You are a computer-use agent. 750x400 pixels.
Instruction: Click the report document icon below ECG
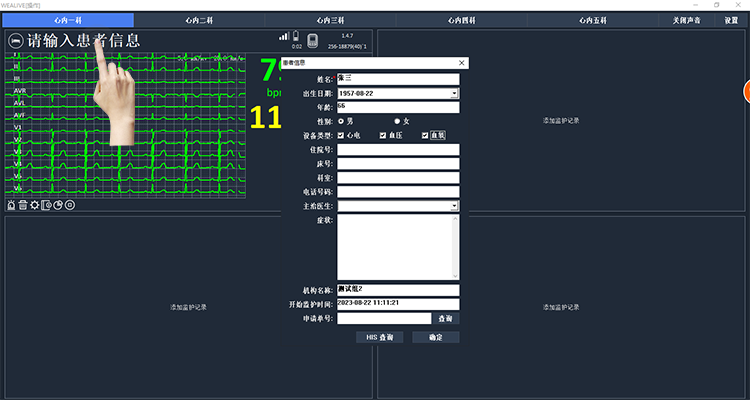47,205
